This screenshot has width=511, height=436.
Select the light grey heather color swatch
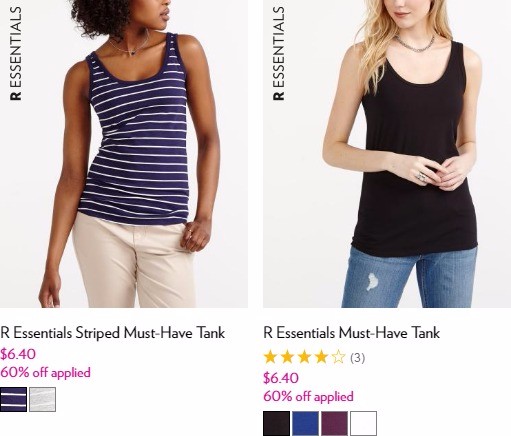click(x=42, y=399)
